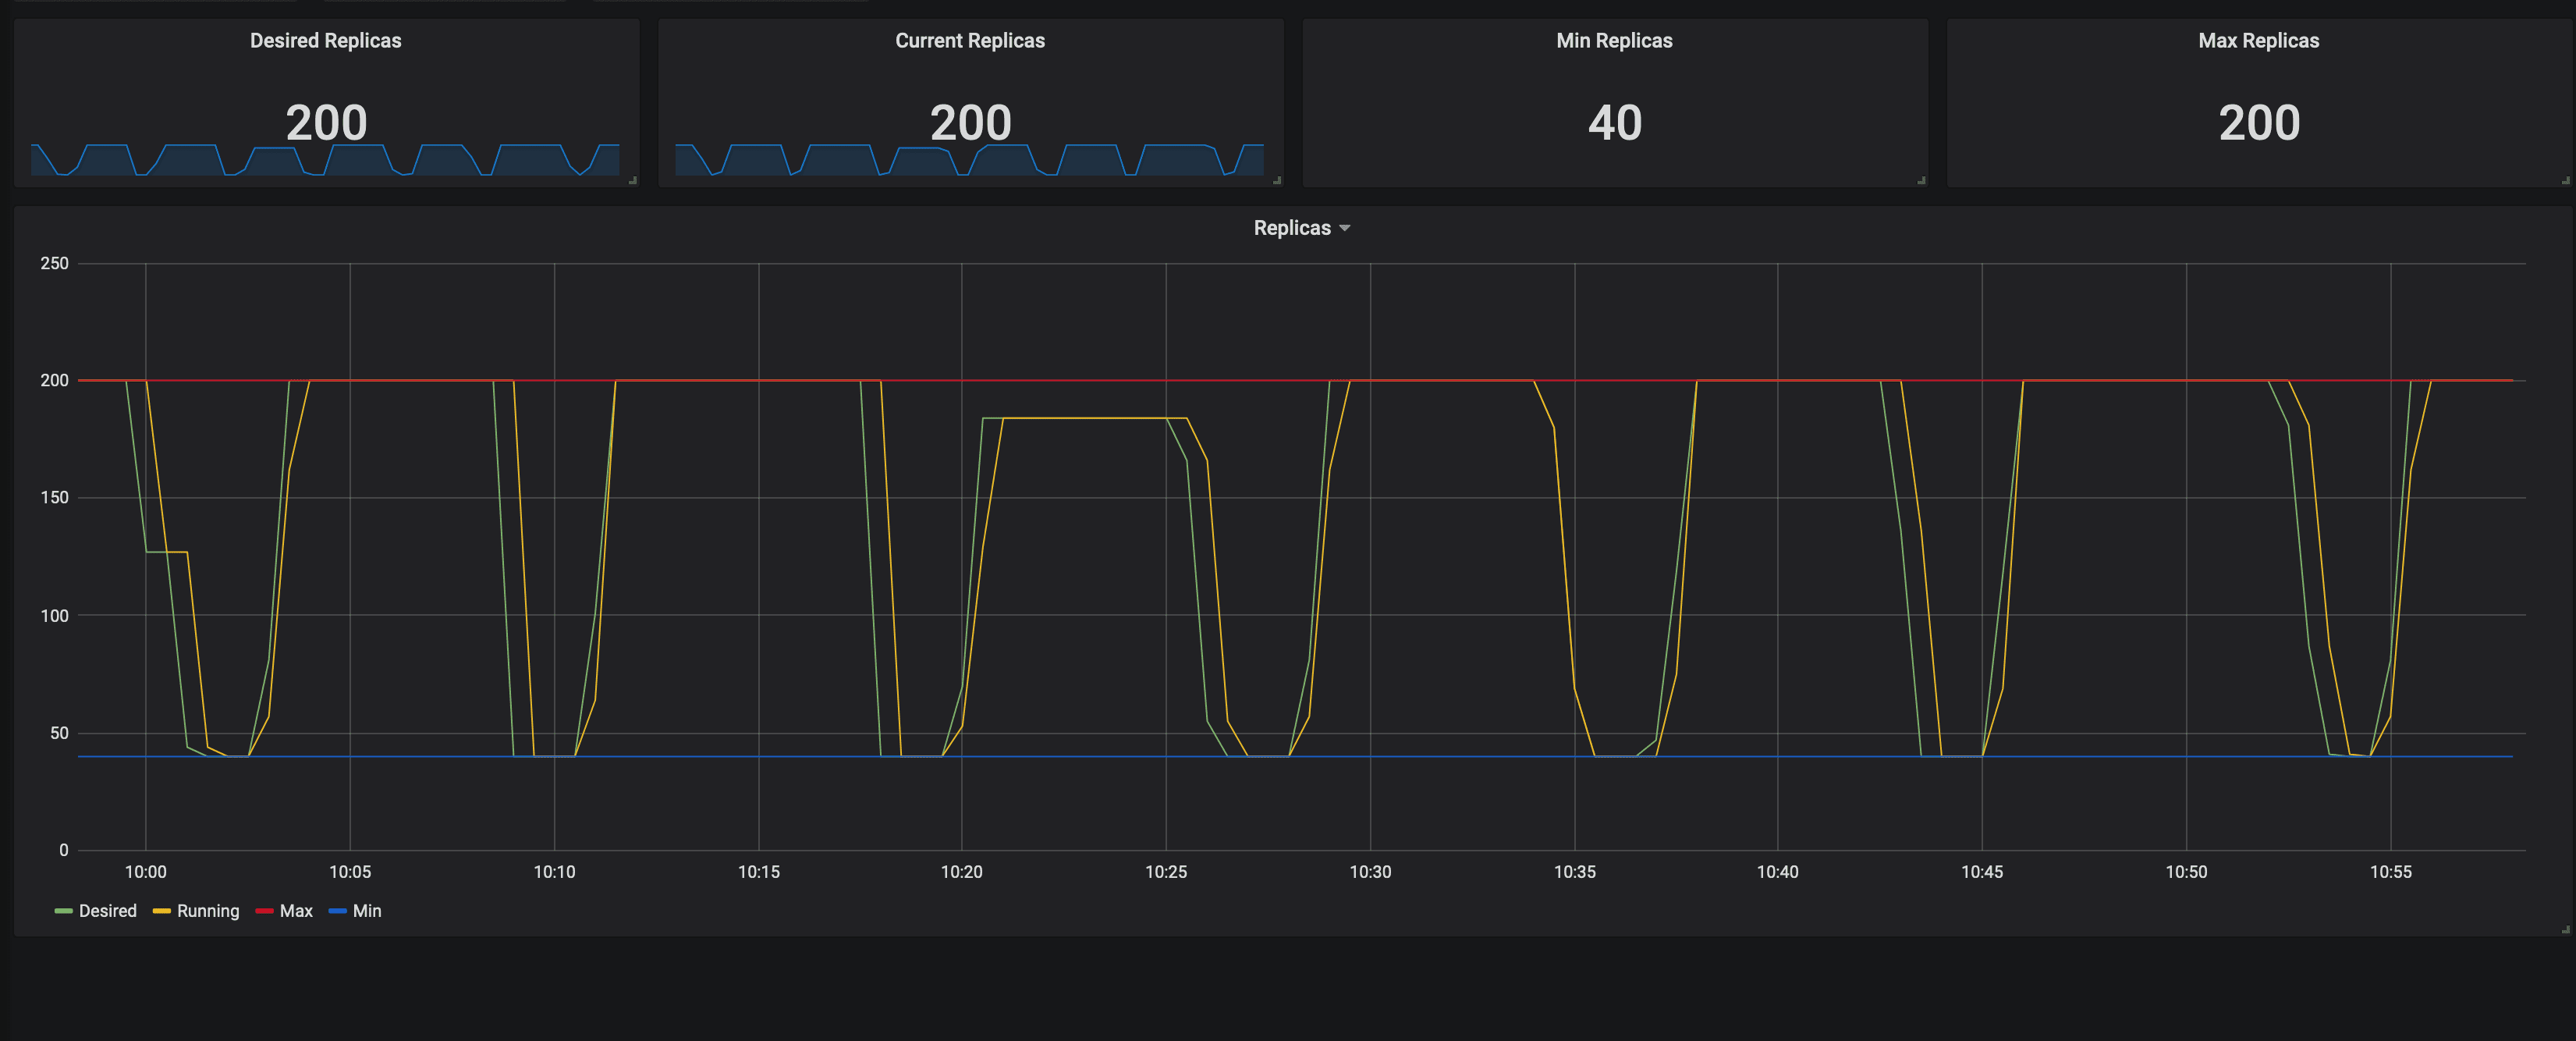Click the Running series legend color marker
Screen dimensions: 2576x1041
tap(162, 911)
